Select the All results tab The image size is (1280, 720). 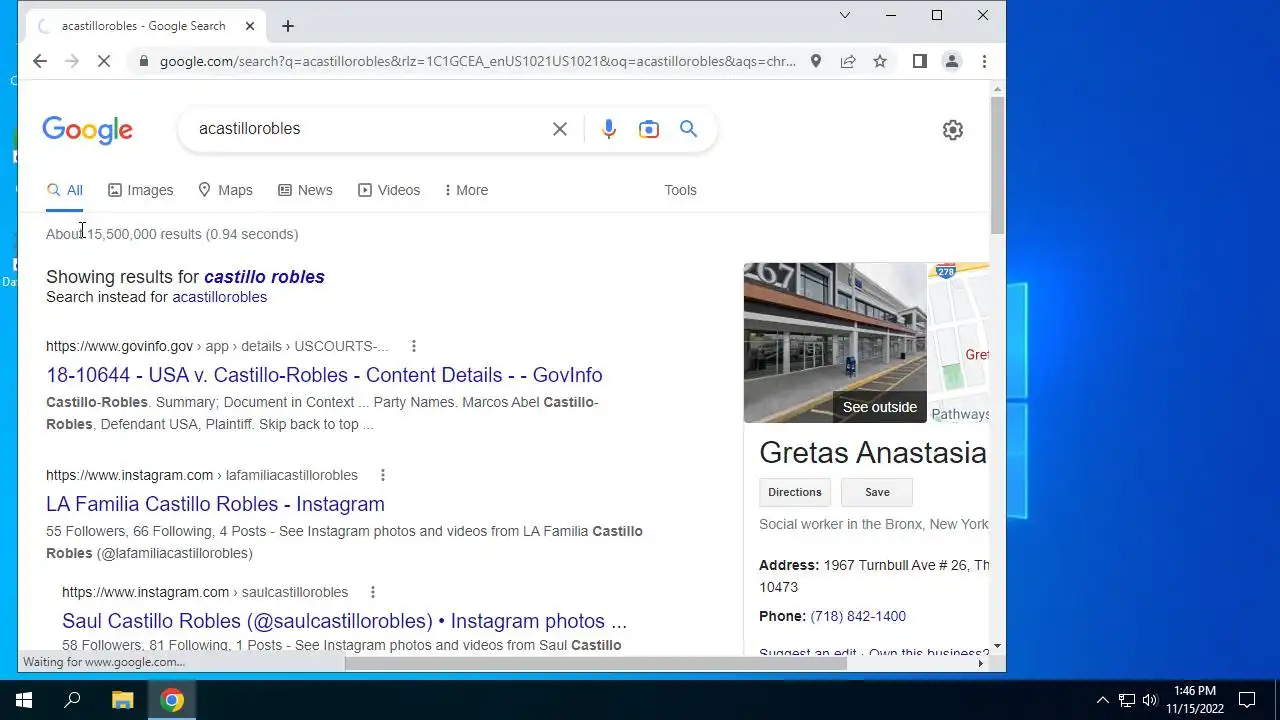pos(65,190)
